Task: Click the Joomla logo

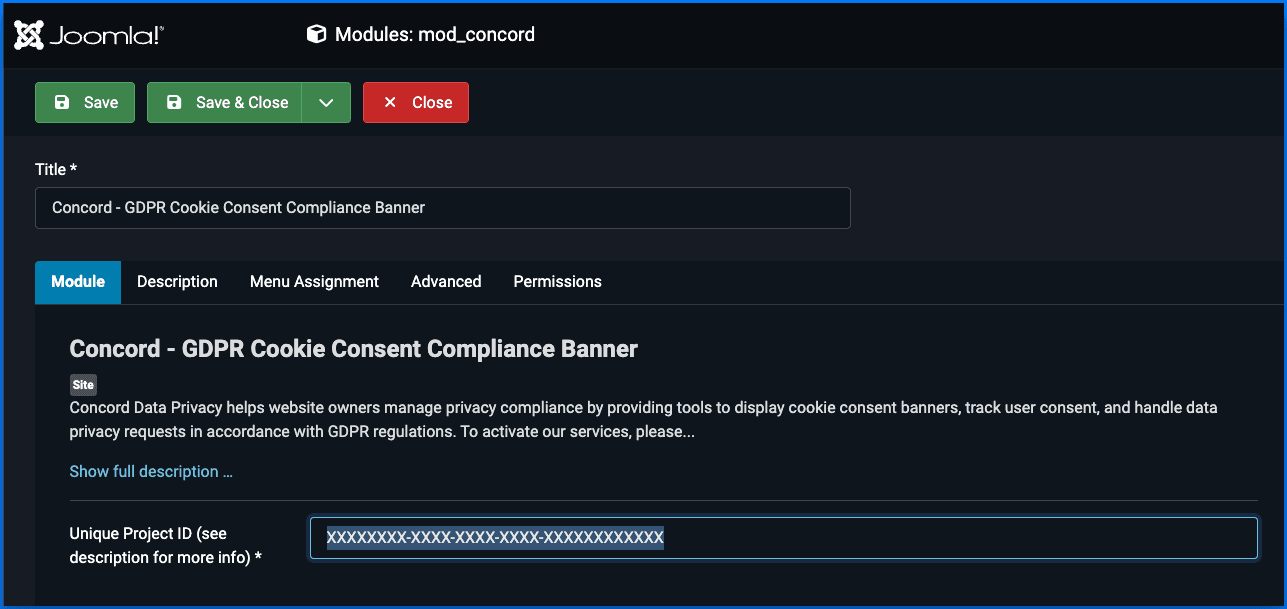Action: click(88, 35)
